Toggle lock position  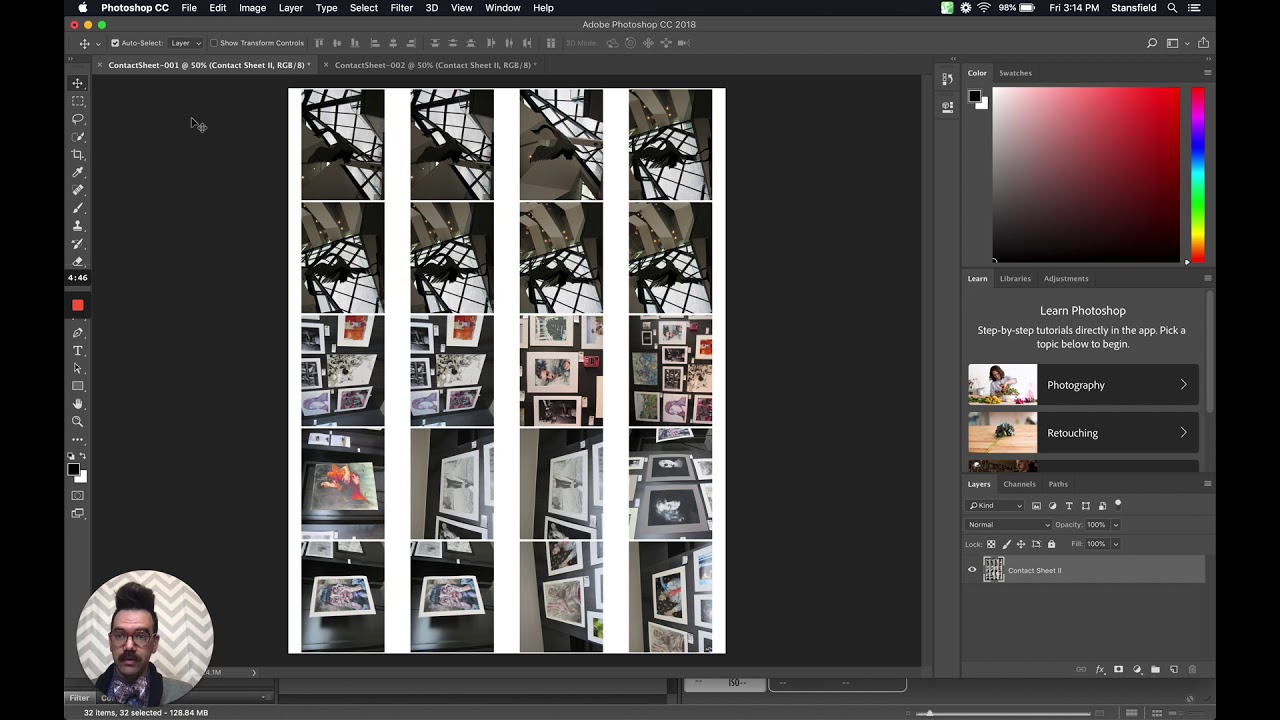(1021, 544)
